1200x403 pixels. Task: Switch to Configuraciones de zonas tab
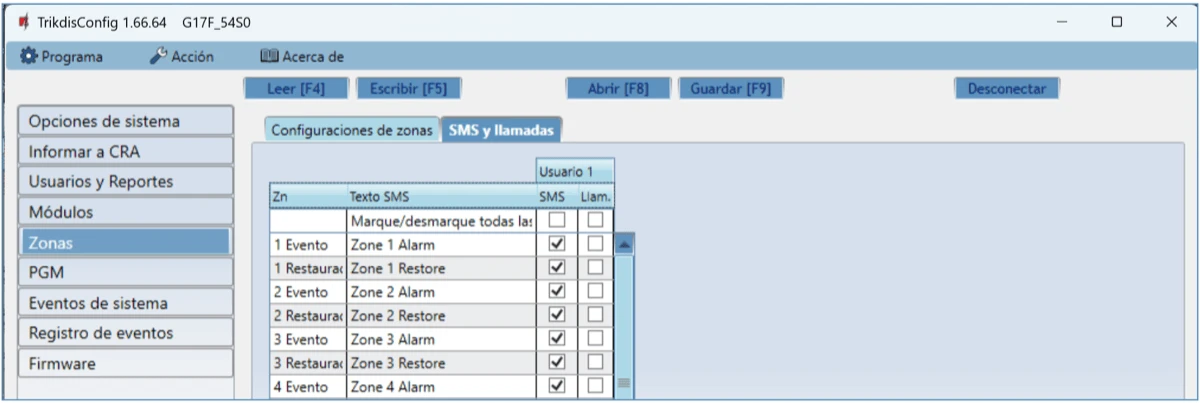(353, 129)
